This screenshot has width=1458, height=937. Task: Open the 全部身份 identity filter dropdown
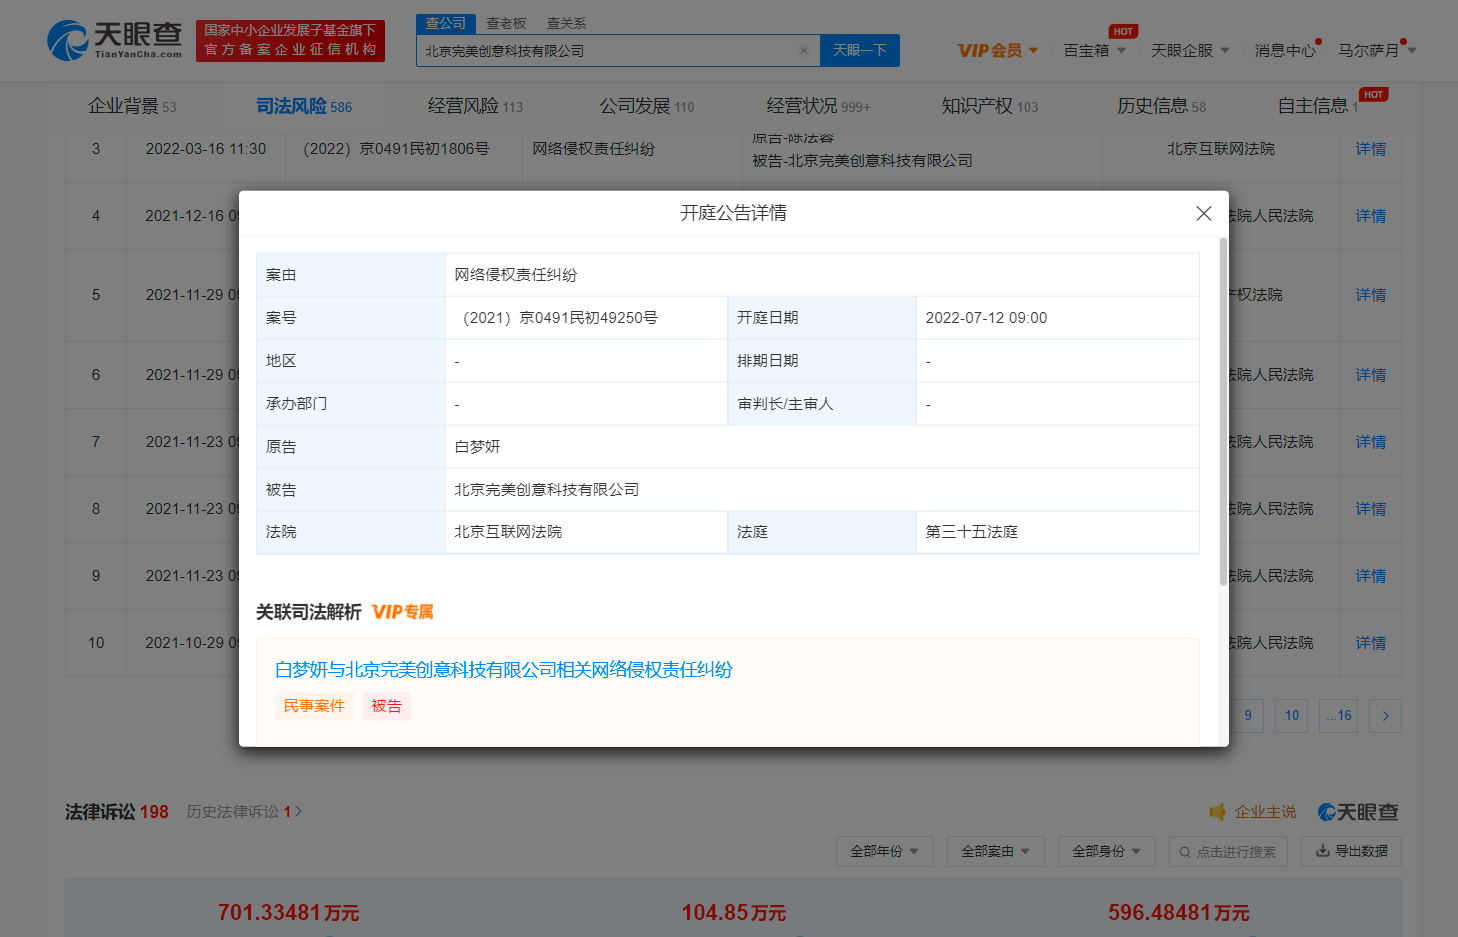[1106, 852]
